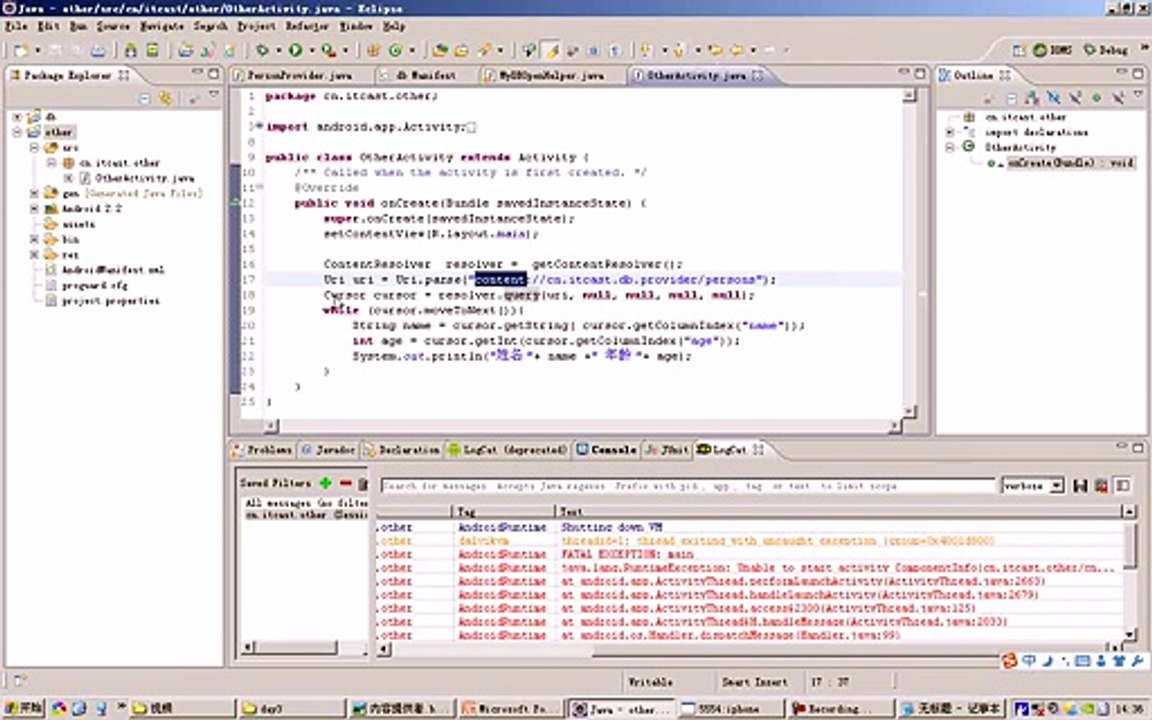This screenshot has height=720, width=1152.
Task: Click Open Perspective icon
Action: [x=1018, y=50]
